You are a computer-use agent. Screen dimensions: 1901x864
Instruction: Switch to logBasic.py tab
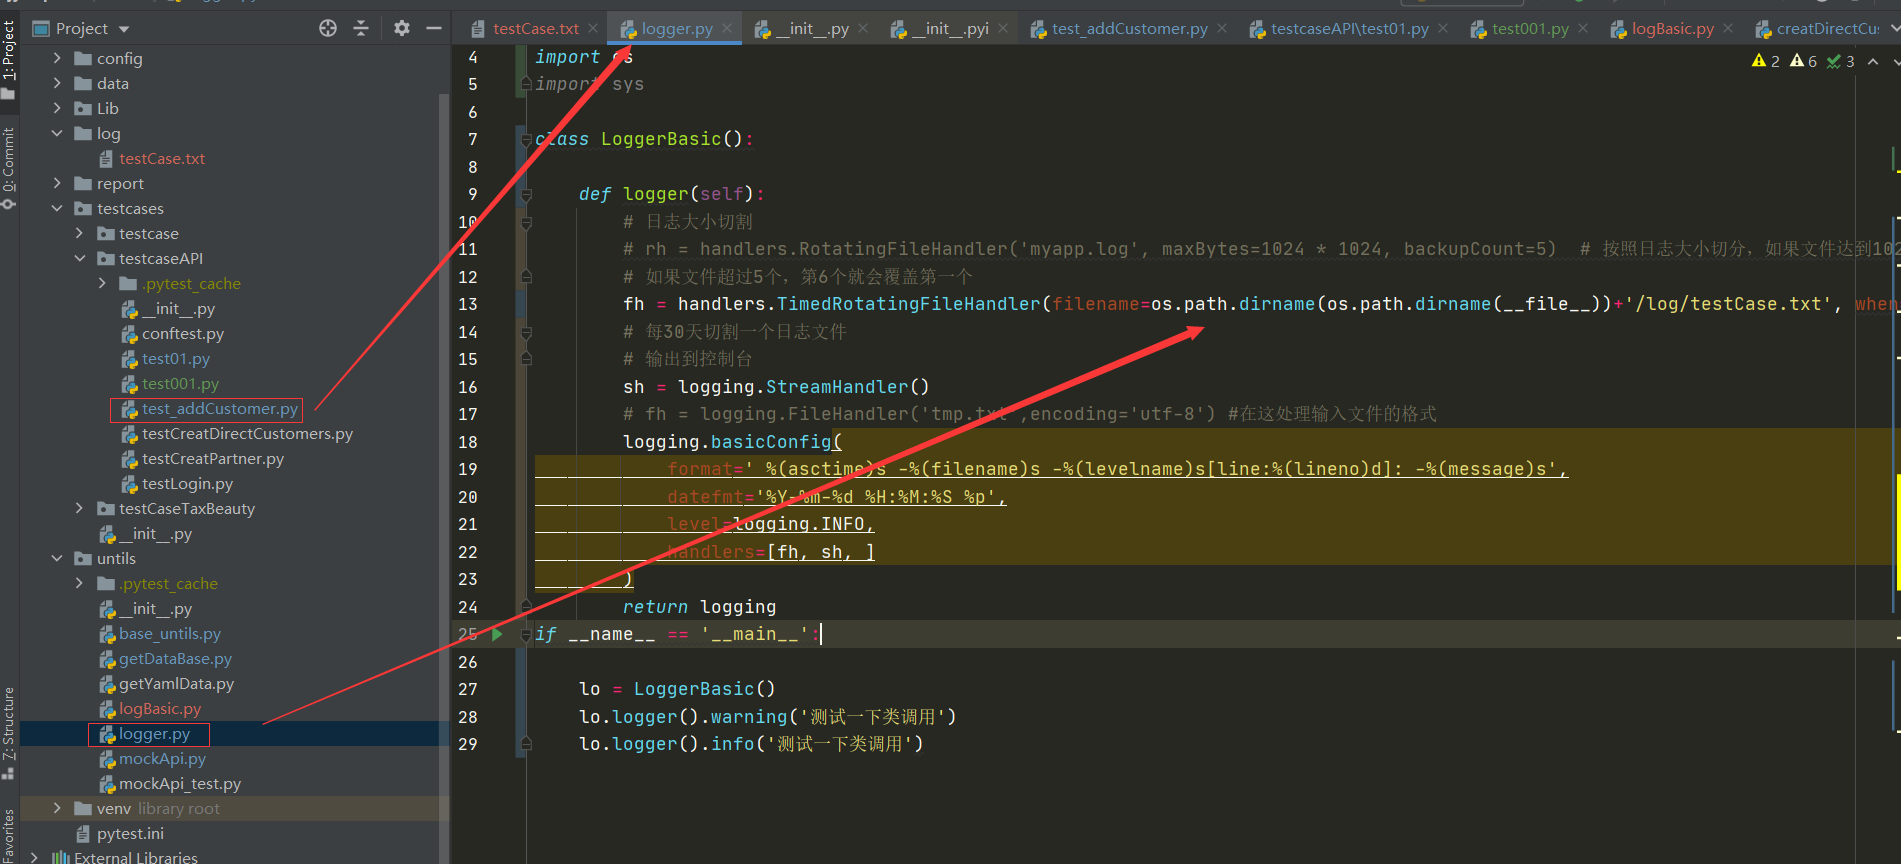click(1672, 29)
